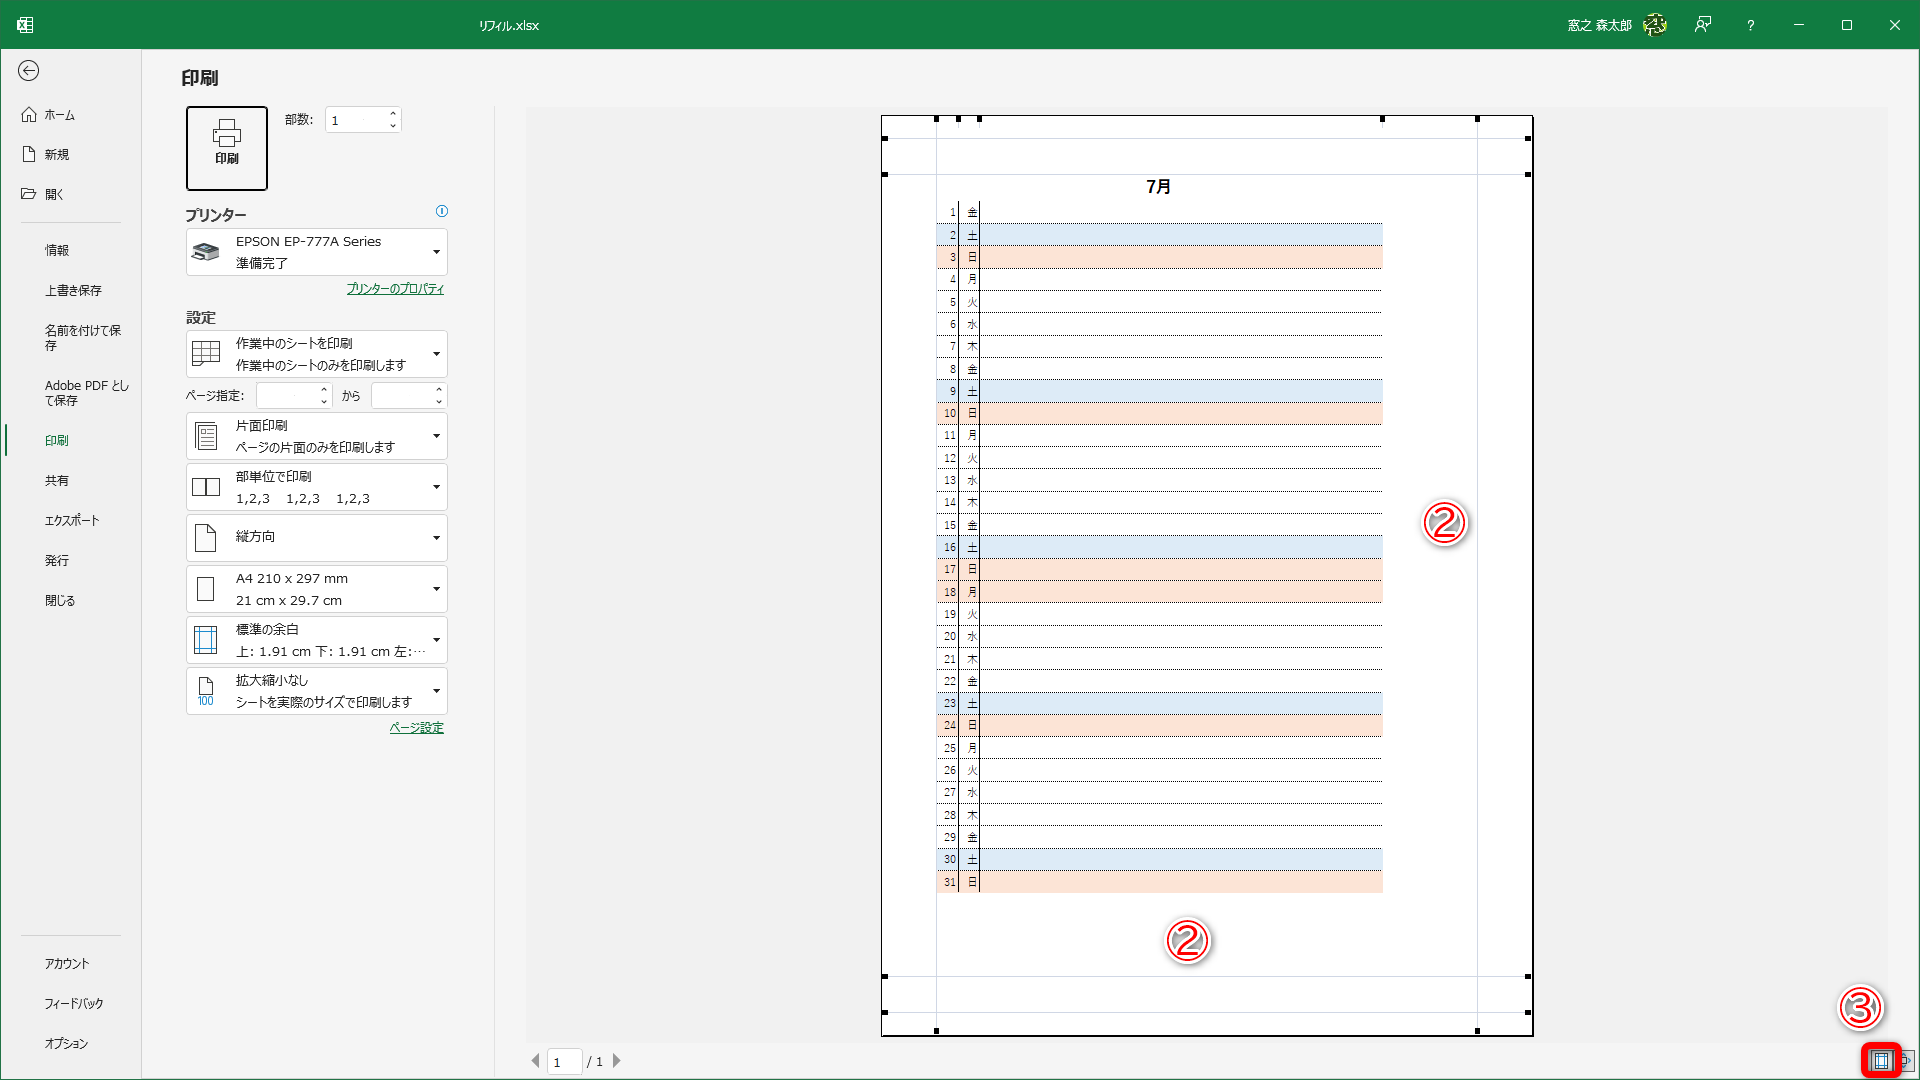Open EPSON EP-777A printer dropdown
1920x1080 pixels.
[316, 252]
